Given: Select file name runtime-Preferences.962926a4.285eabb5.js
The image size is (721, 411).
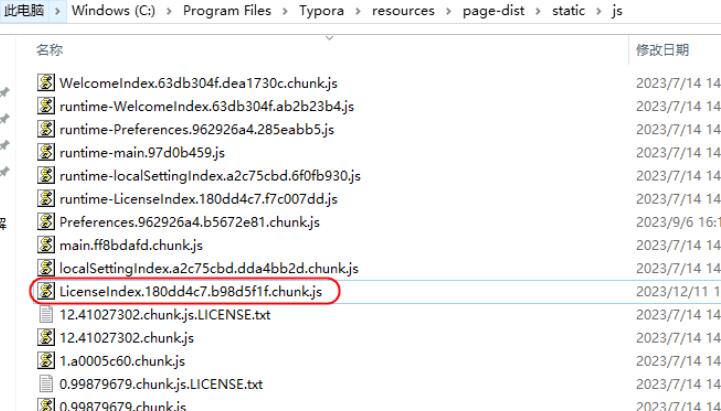Looking at the screenshot, I should pyautogui.click(x=196, y=130).
